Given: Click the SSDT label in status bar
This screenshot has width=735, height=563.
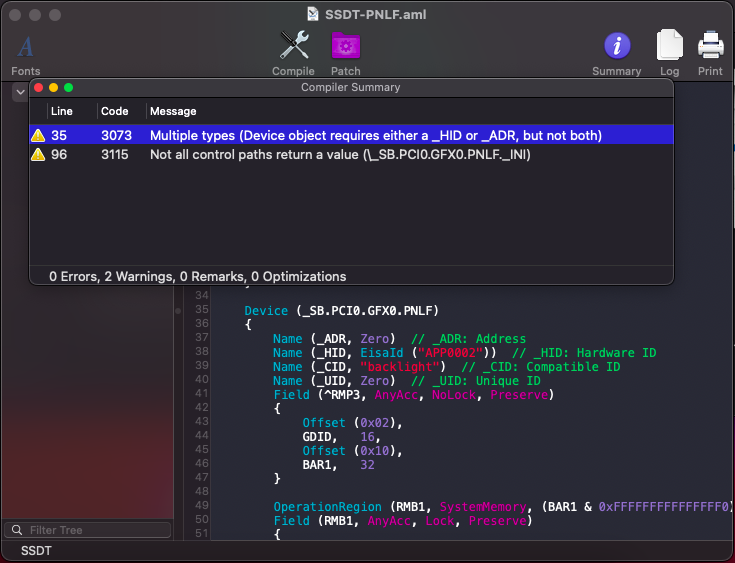Looking at the screenshot, I should pos(36,551).
